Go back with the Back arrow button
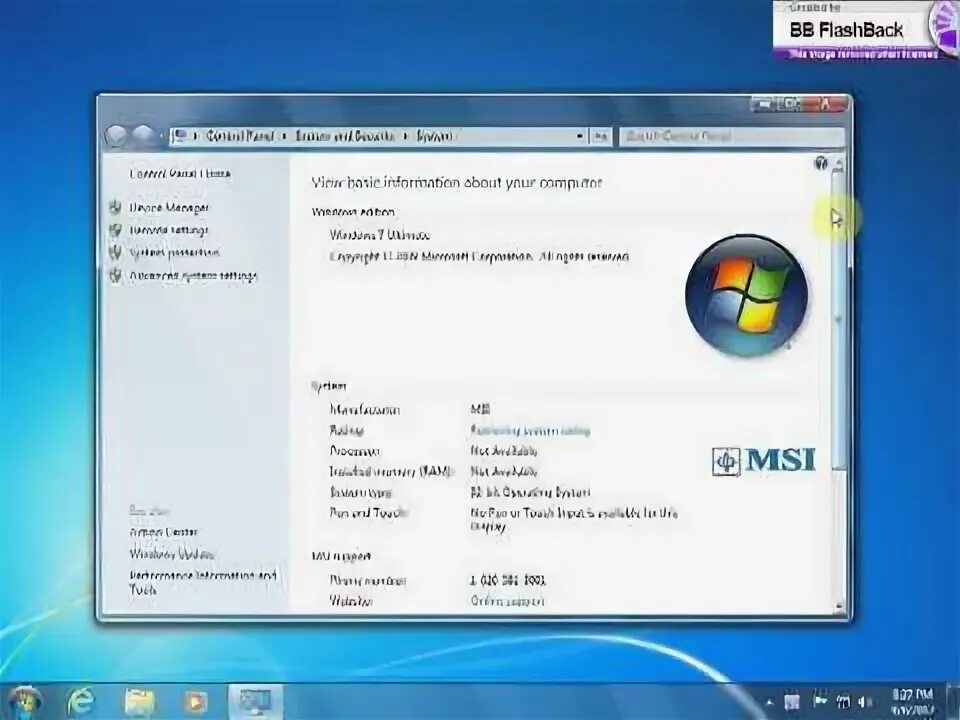960x720 pixels. coord(115,136)
